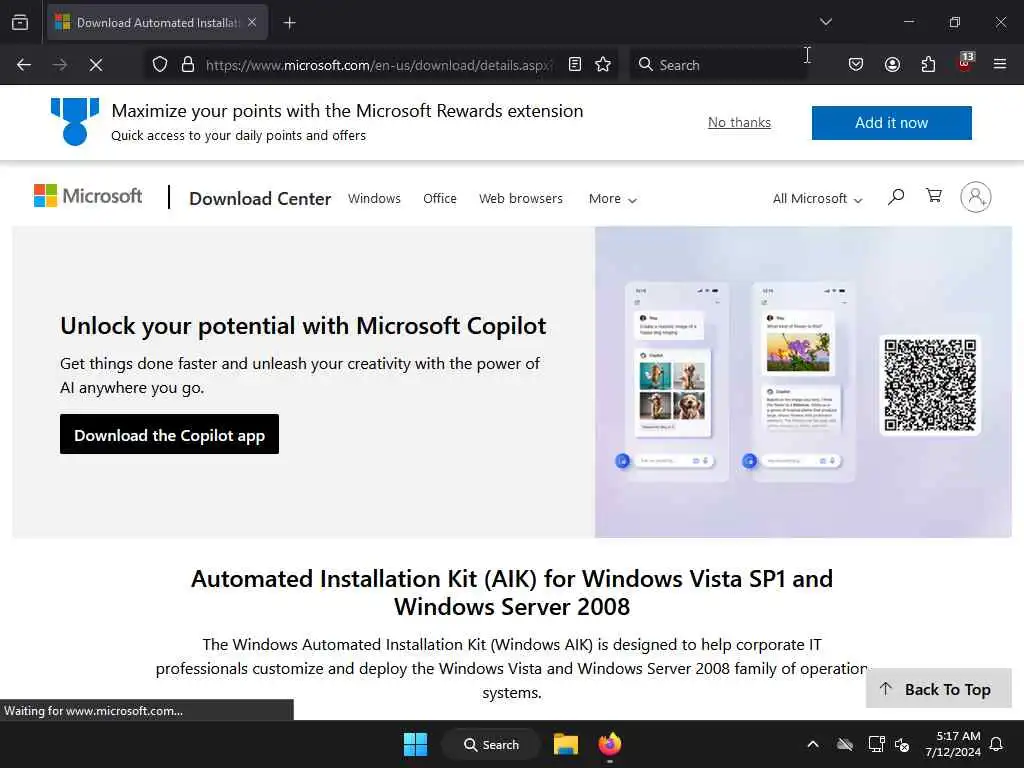
Task: Close the Download Automated Installation tab
Action: [252, 22]
